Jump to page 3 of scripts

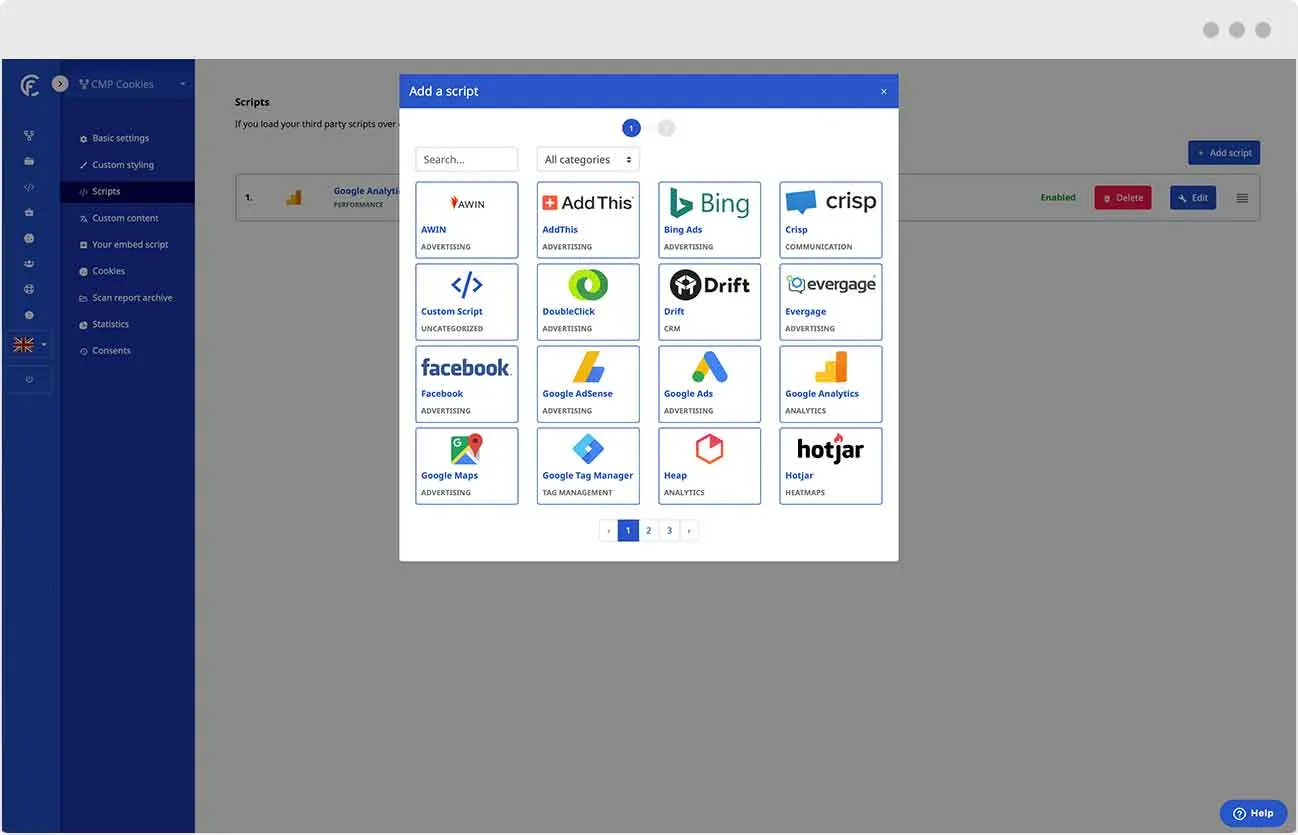point(669,531)
